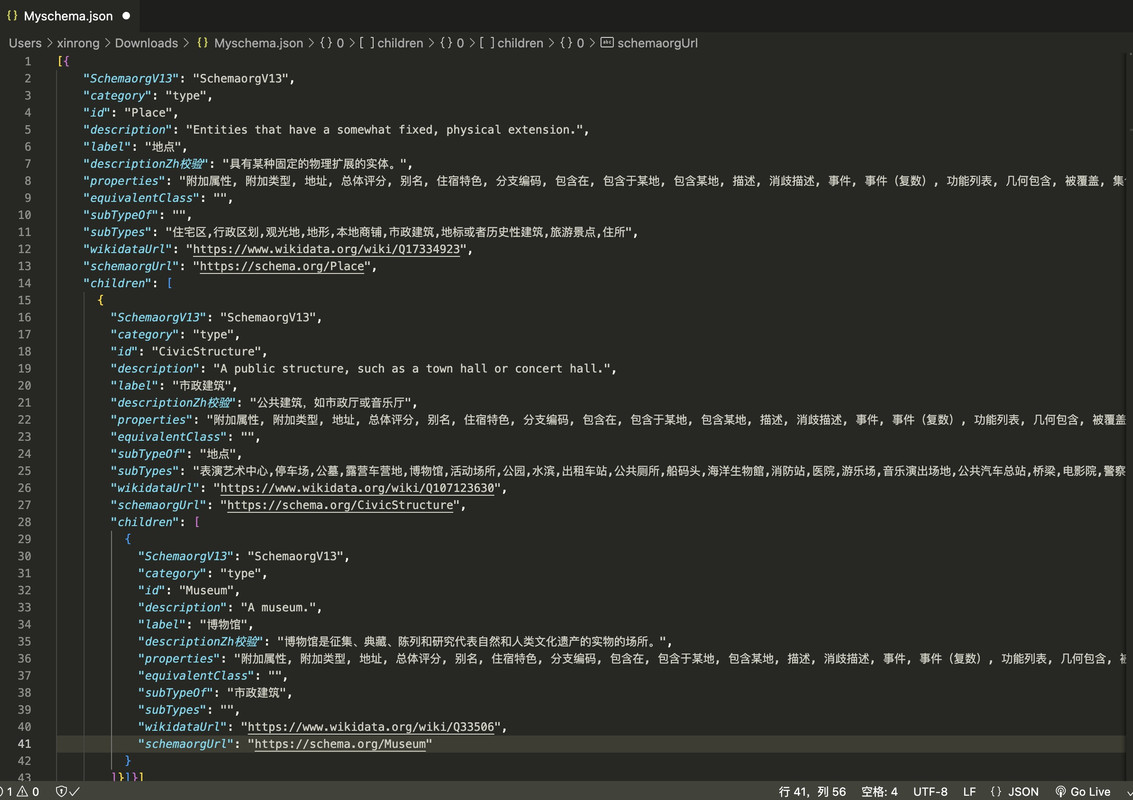Click the JSON braces language icon
Image resolution: width=1133 pixels, height=800 pixels.
tap(996, 791)
